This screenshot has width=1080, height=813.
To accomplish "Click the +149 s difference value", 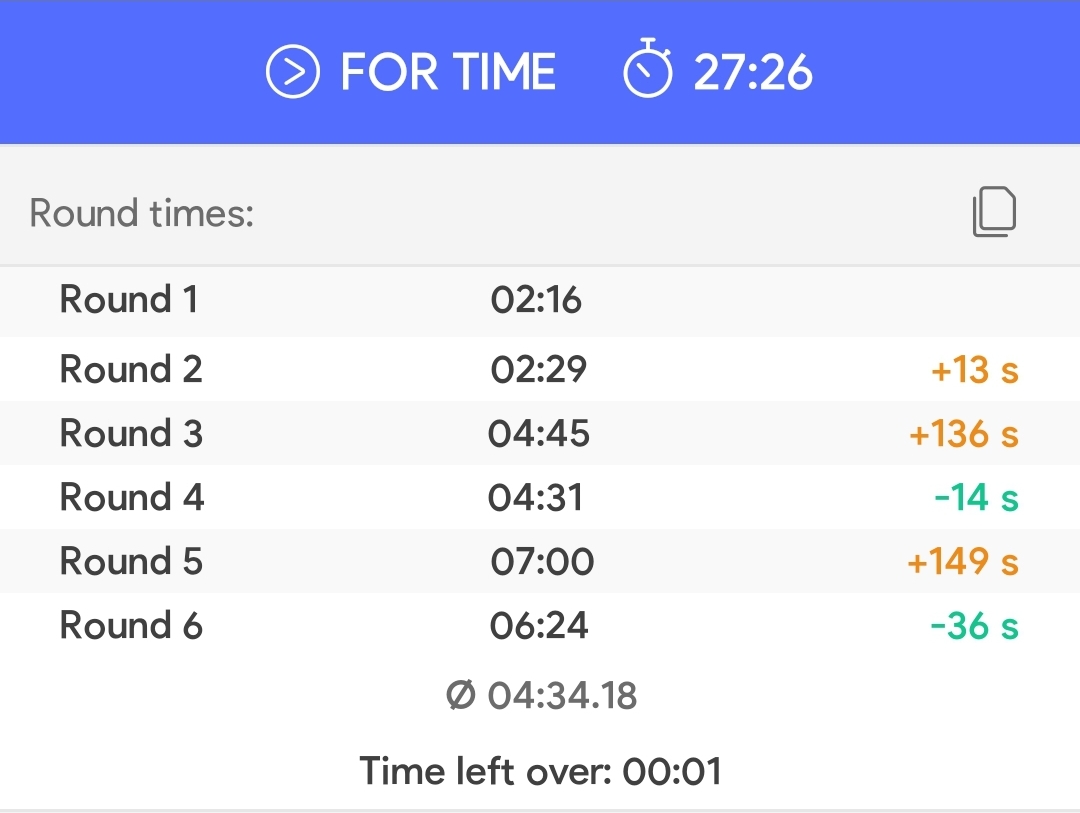I will [x=963, y=562].
